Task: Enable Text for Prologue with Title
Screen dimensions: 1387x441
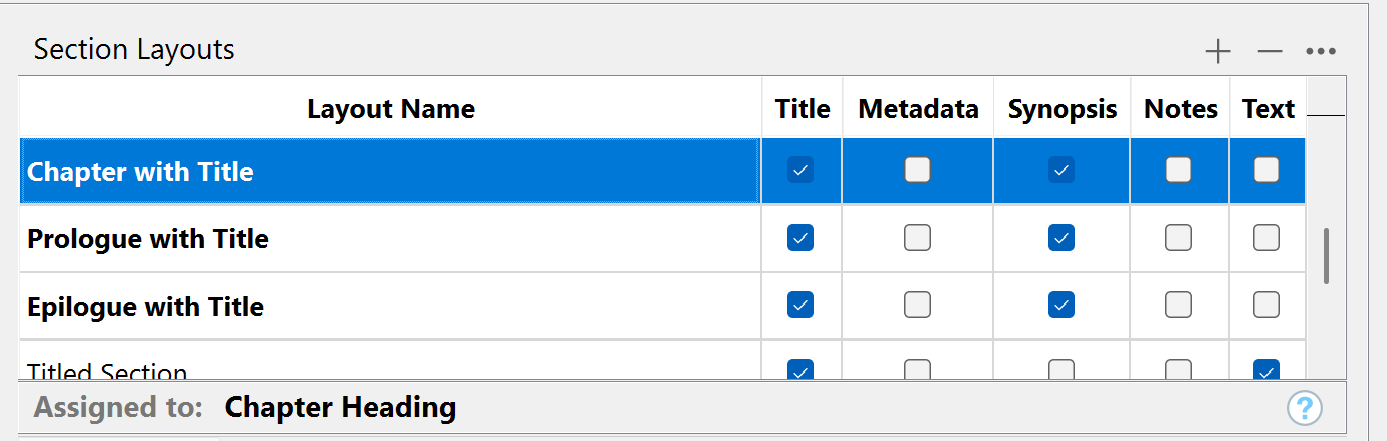Action: pyautogui.click(x=1266, y=238)
